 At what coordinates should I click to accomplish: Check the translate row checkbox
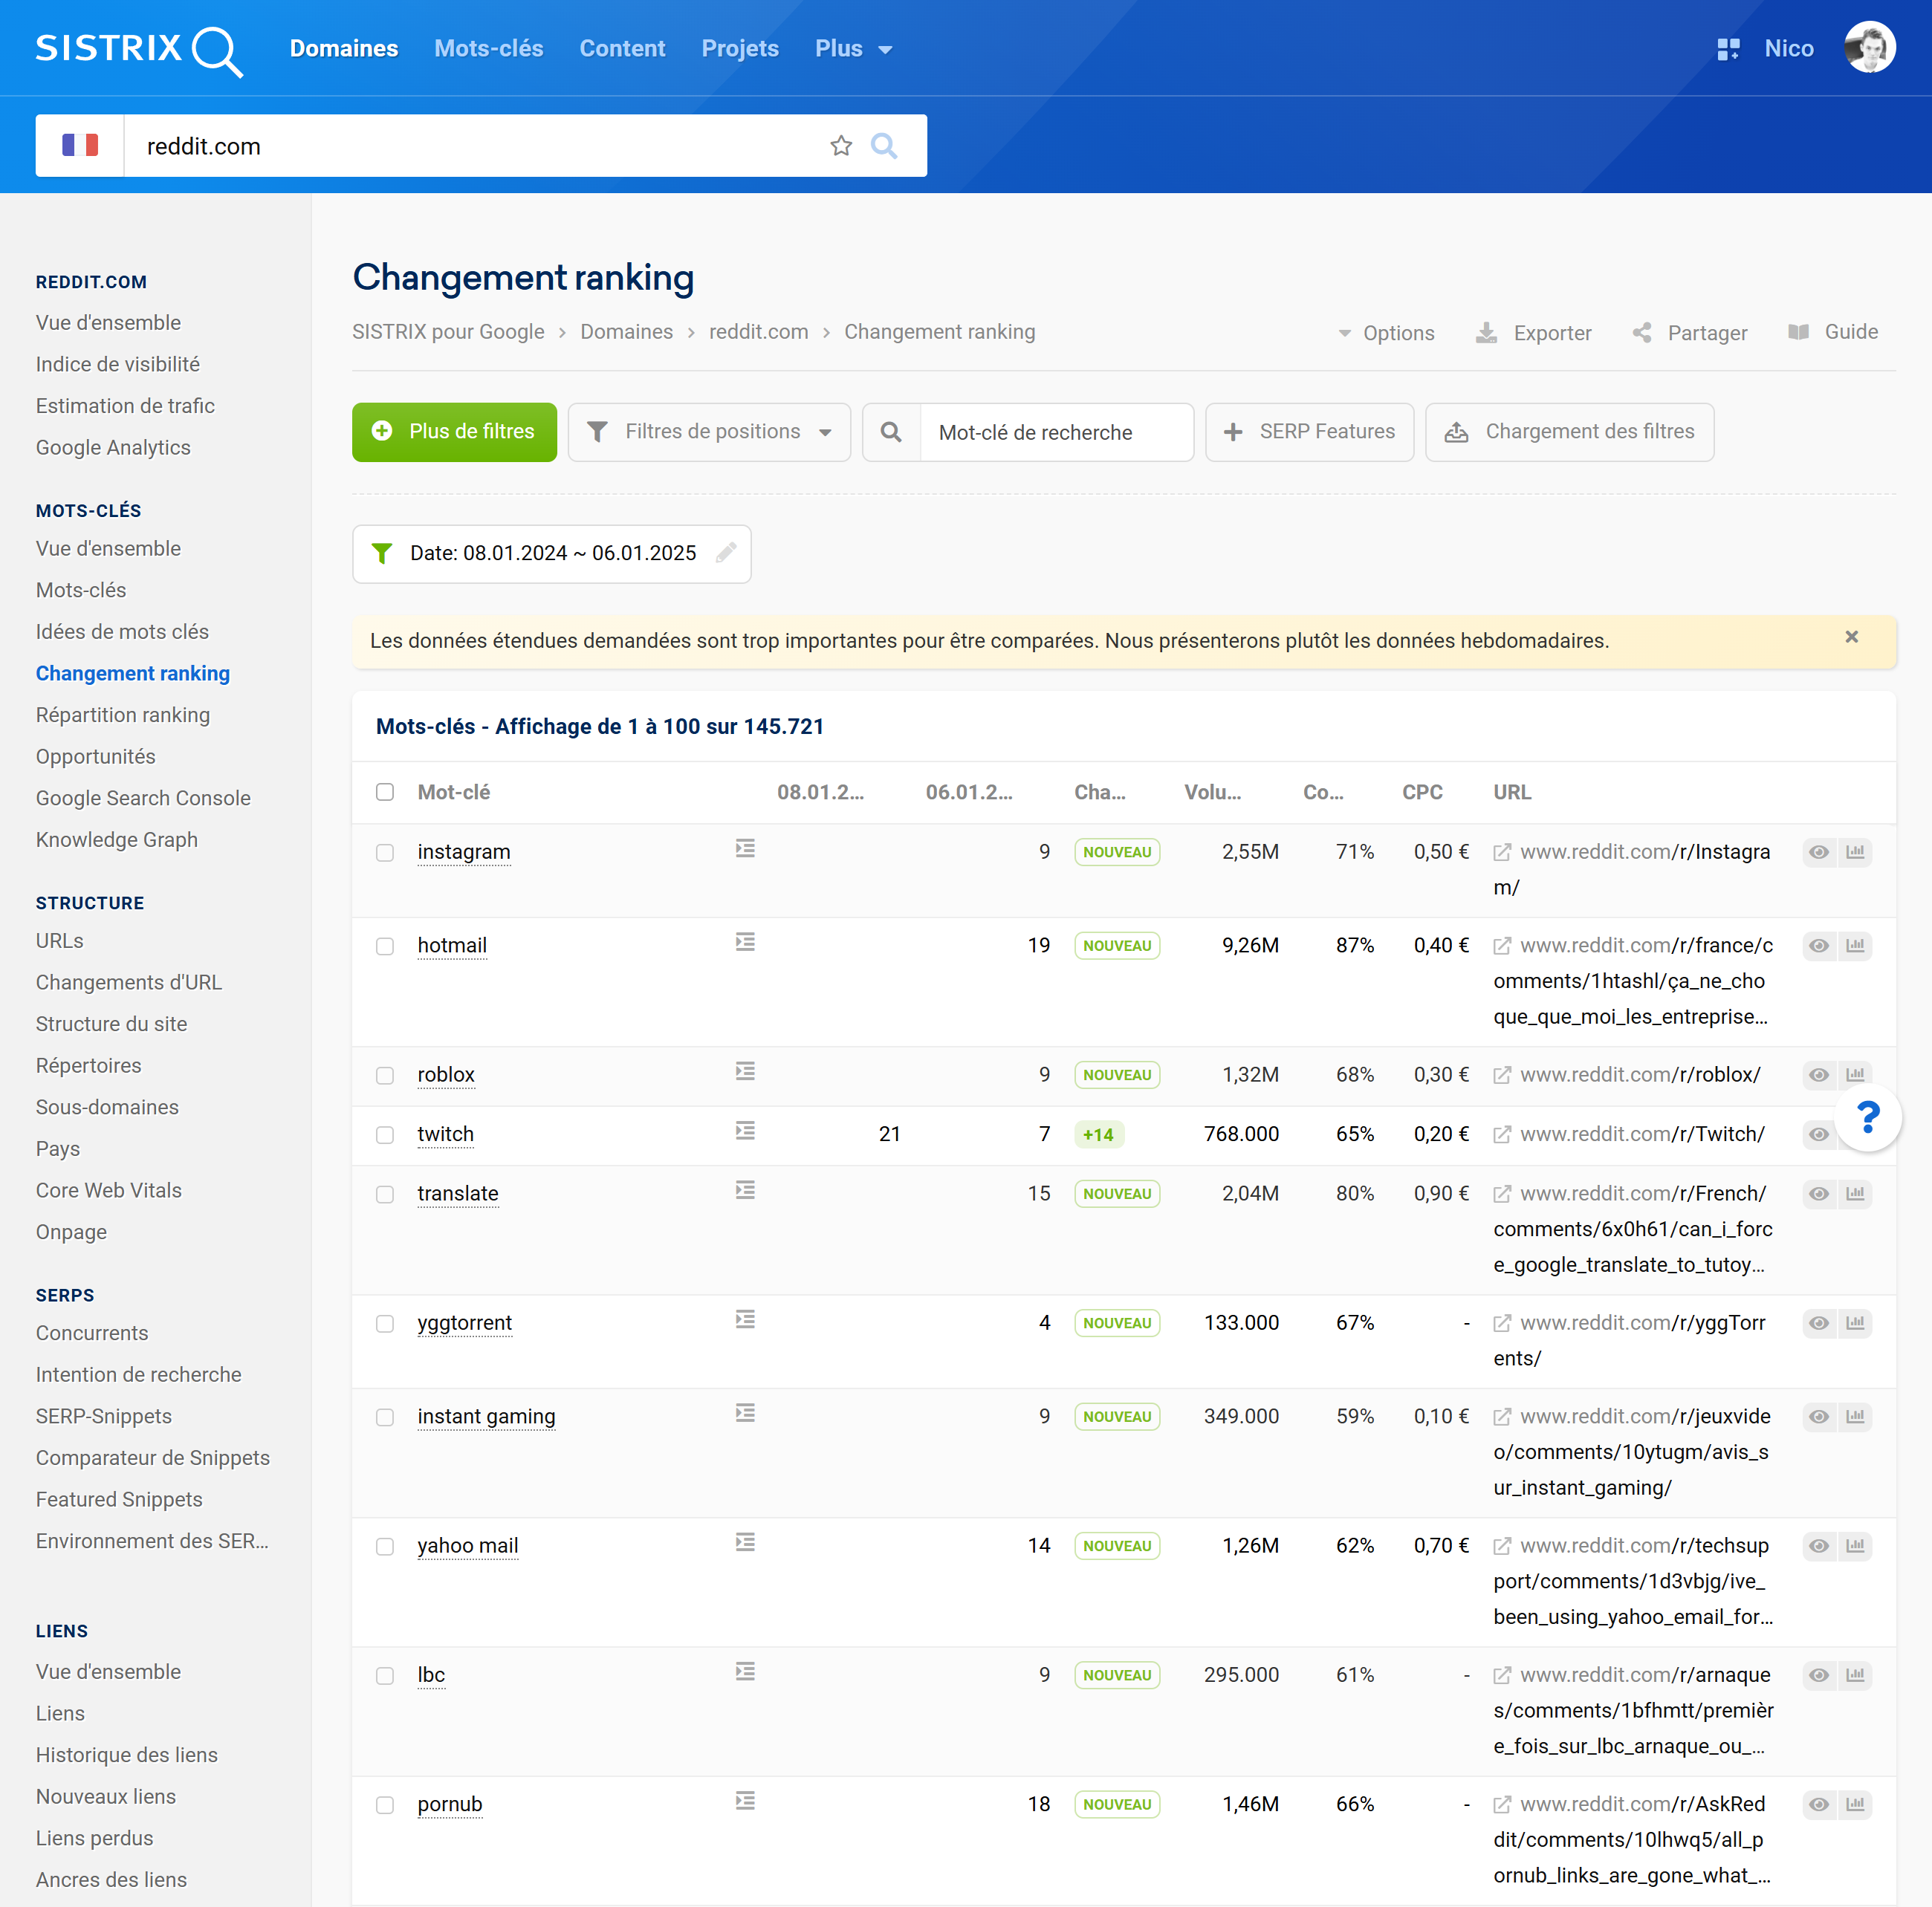pyautogui.click(x=385, y=1195)
